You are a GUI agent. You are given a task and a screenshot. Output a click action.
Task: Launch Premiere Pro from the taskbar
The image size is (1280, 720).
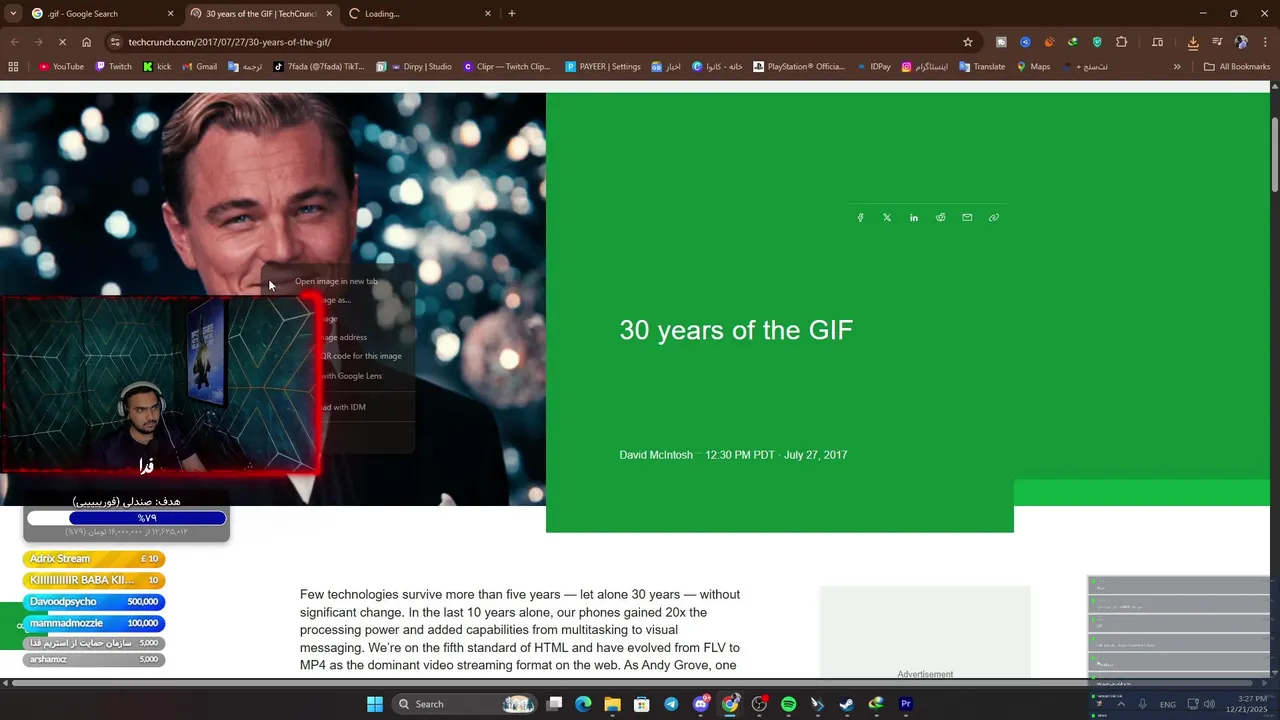point(906,704)
